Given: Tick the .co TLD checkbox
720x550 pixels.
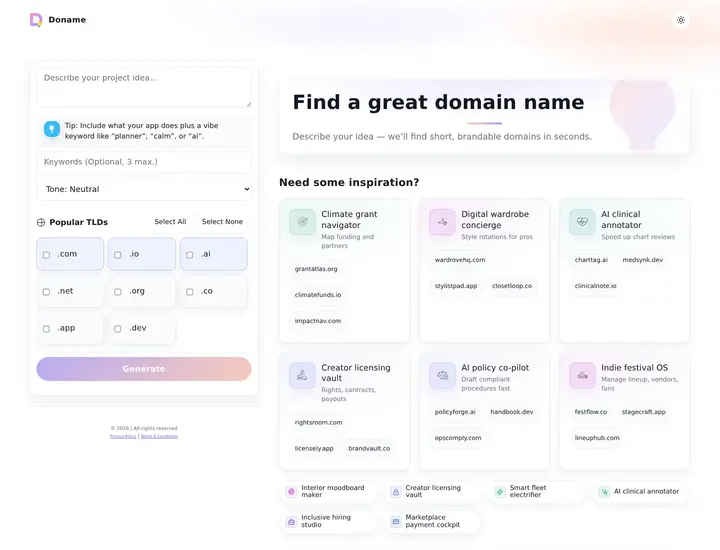Looking at the screenshot, I should (x=190, y=292).
